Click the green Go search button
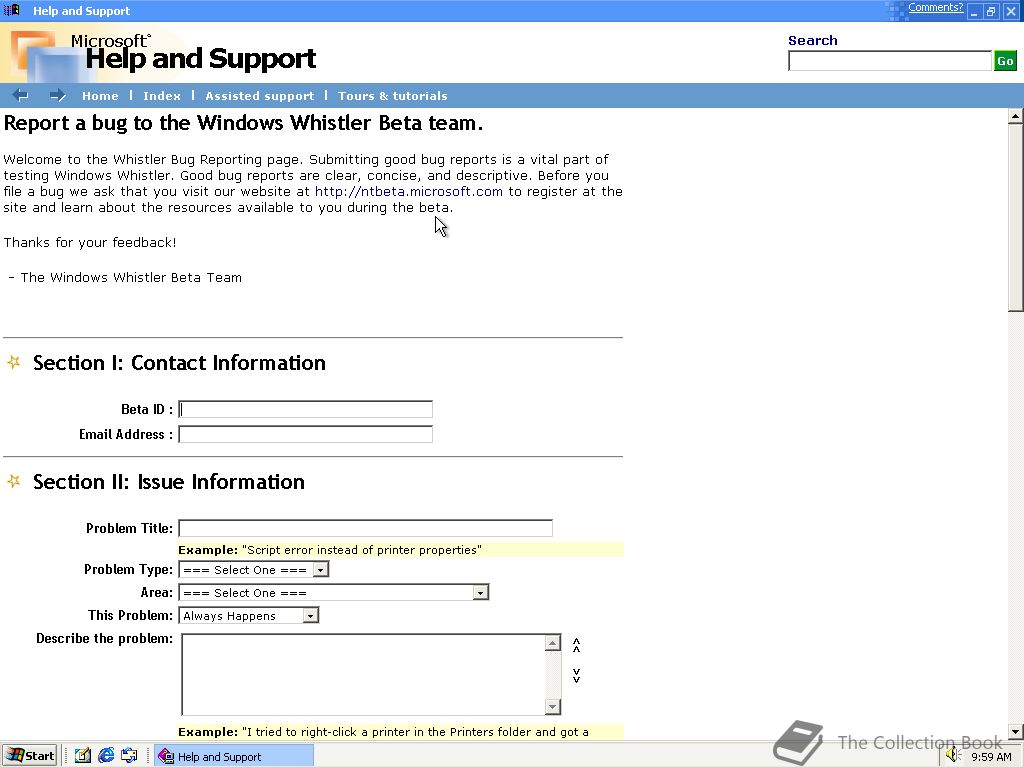1024x768 pixels. pyautogui.click(x=1005, y=61)
